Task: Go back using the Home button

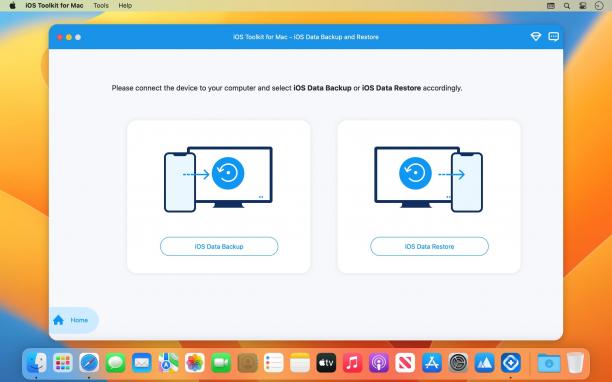Action: click(74, 320)
